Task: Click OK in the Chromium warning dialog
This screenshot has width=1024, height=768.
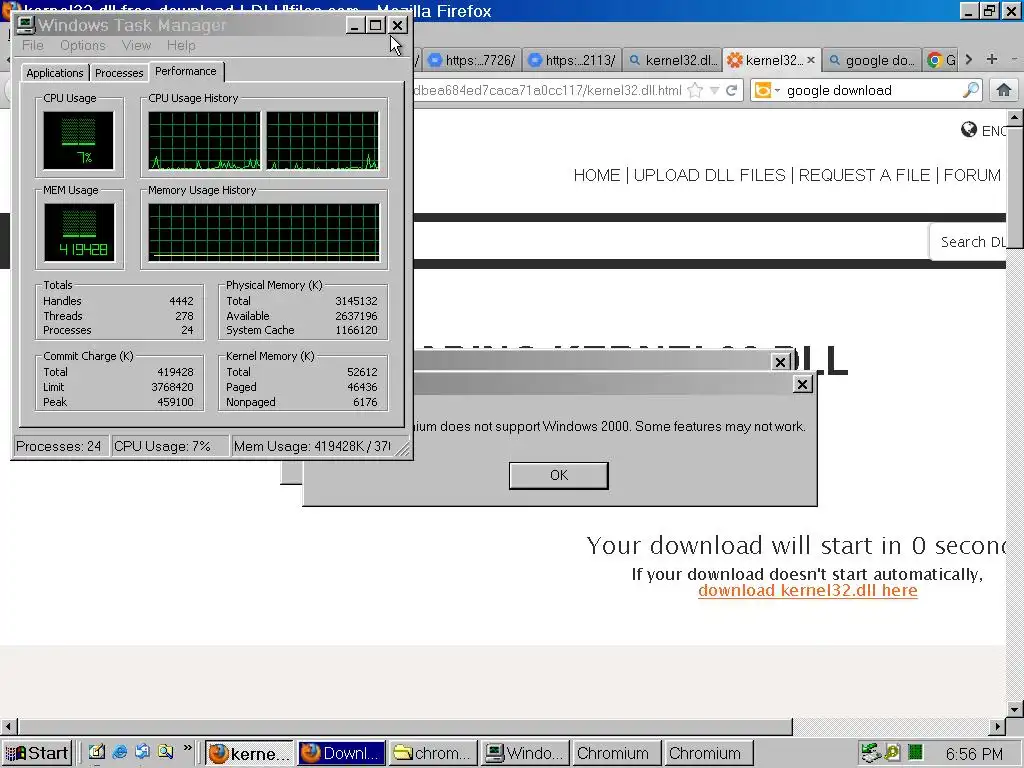Action: 558,475
